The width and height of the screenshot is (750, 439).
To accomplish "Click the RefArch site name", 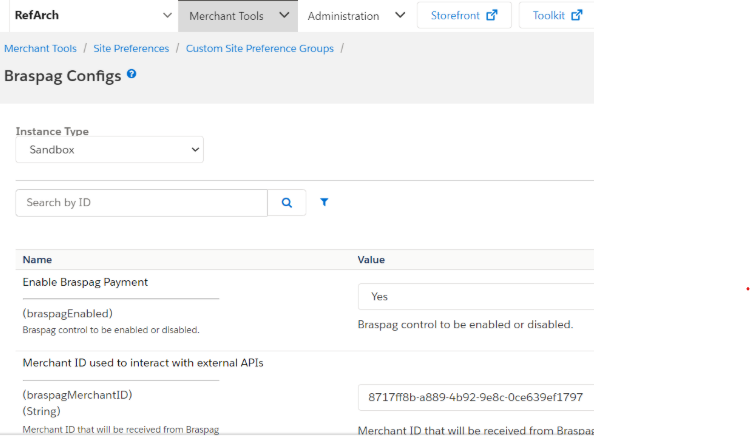I will (x=37, y=15).
